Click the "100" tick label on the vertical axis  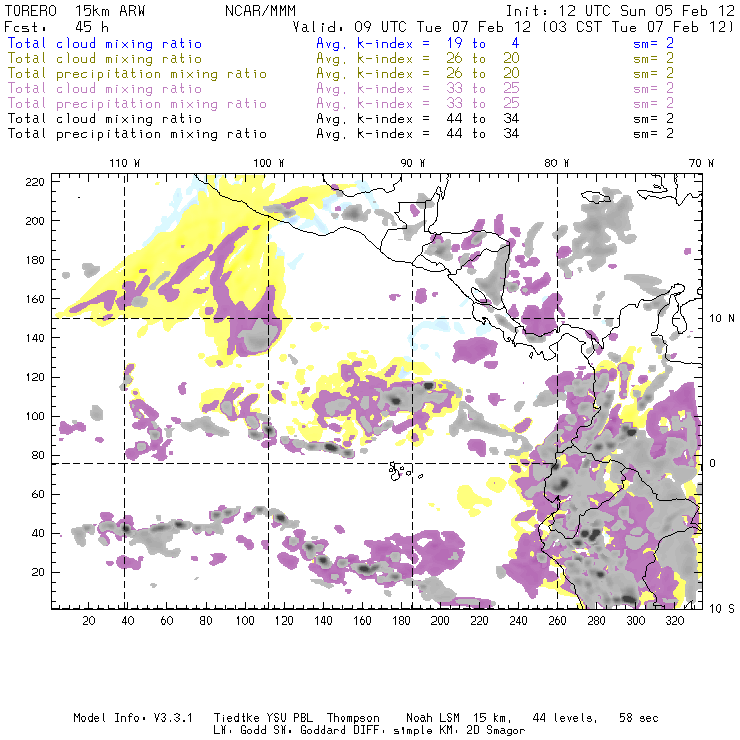click(35, 416)
